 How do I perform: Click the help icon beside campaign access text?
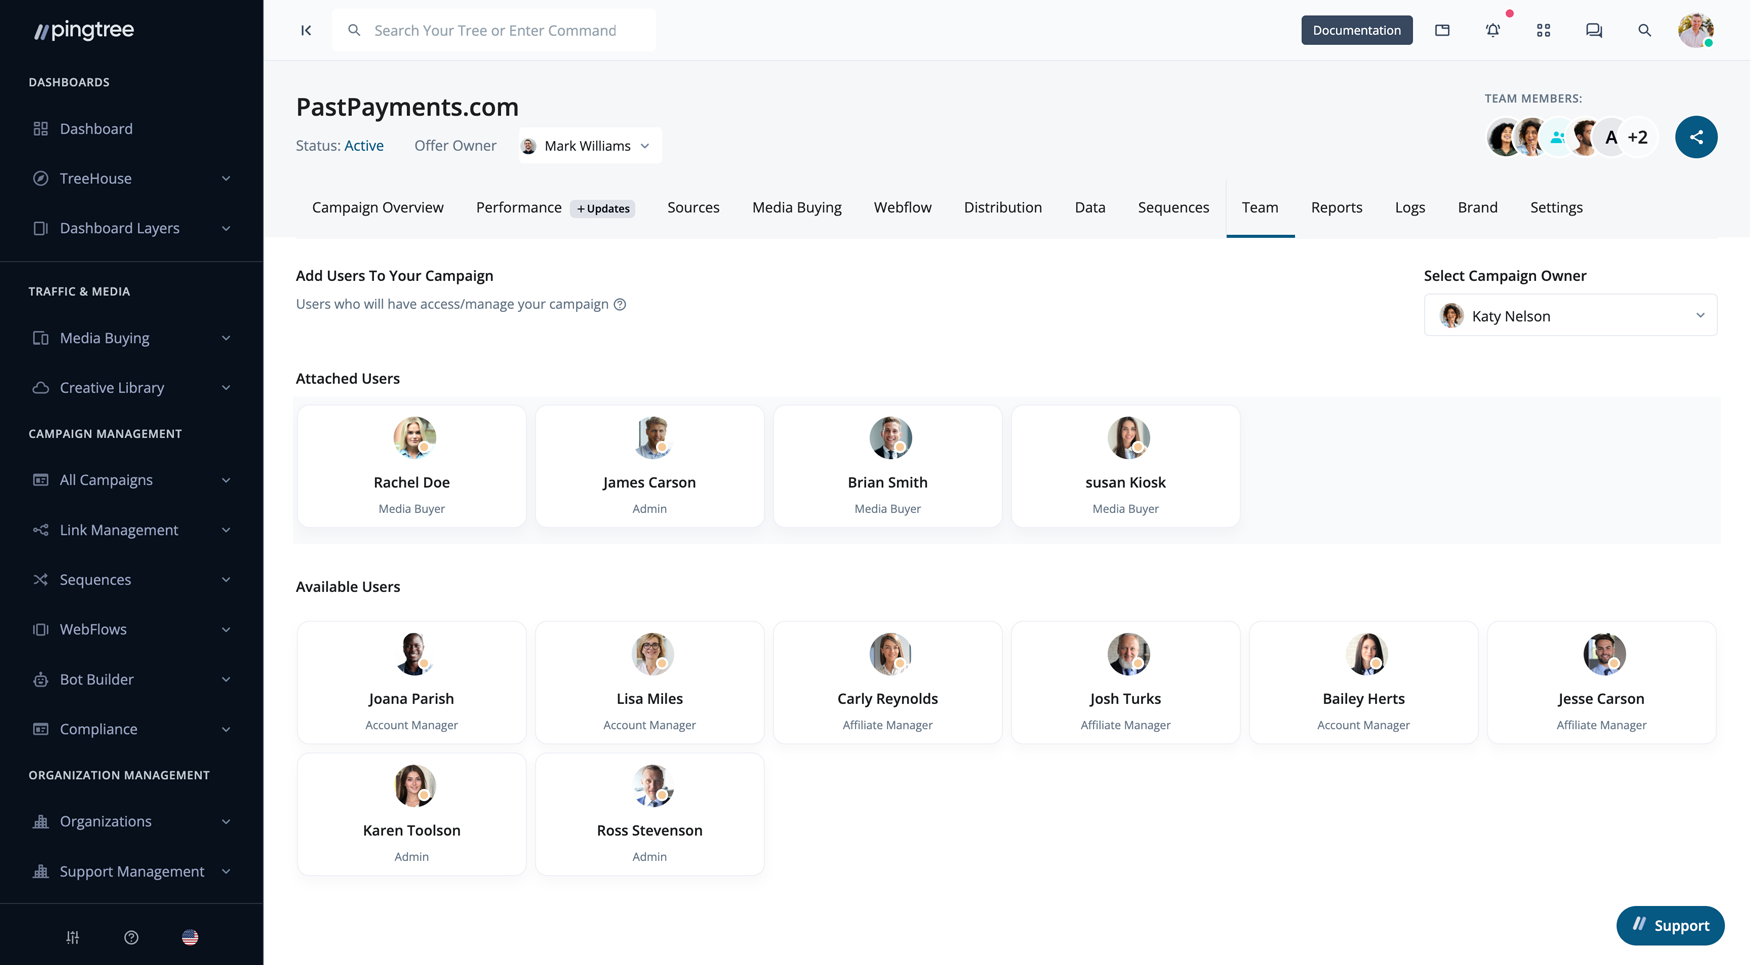[620, 304]
